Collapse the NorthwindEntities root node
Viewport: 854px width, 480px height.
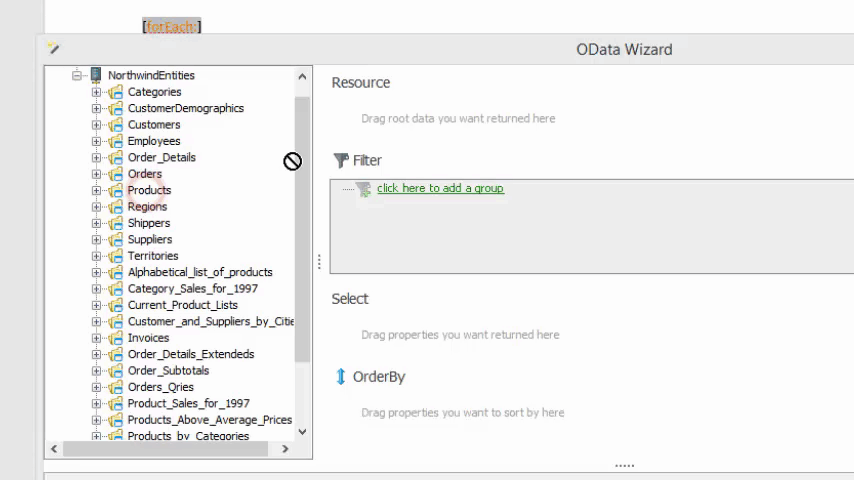pyautogui.click(x=77, y=75)
